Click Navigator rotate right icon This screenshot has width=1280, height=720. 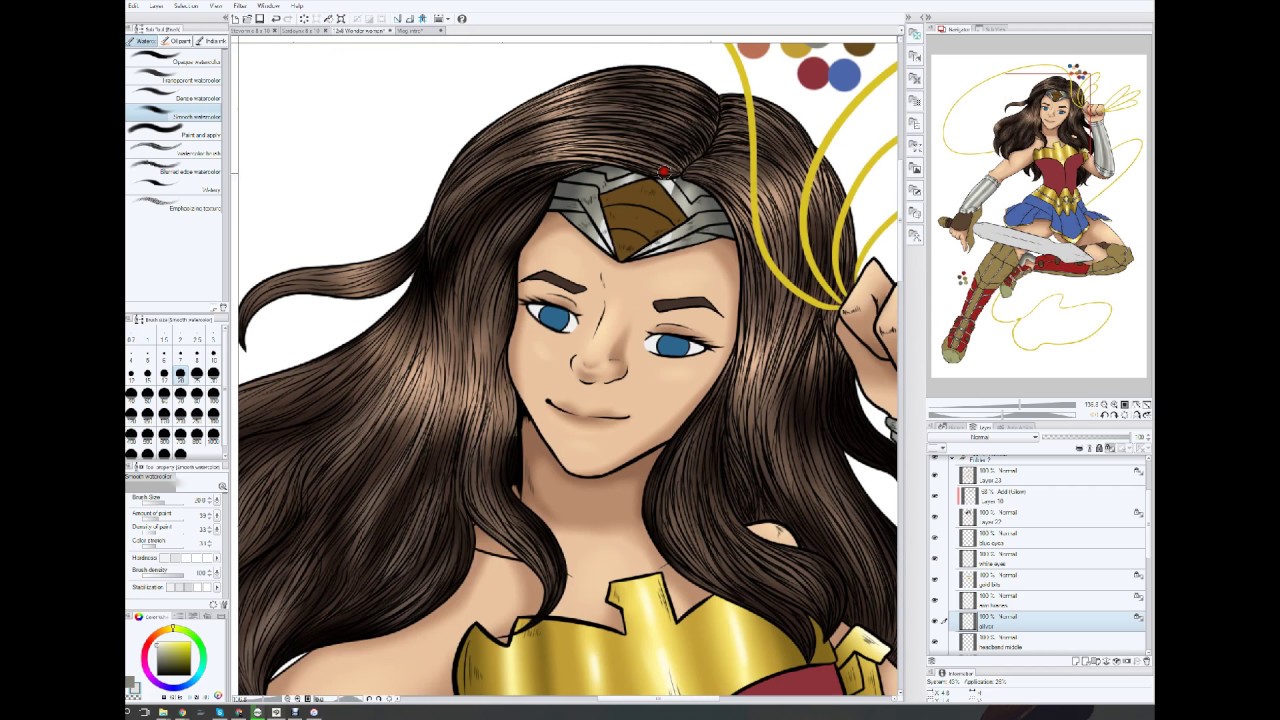(1114, 415)
